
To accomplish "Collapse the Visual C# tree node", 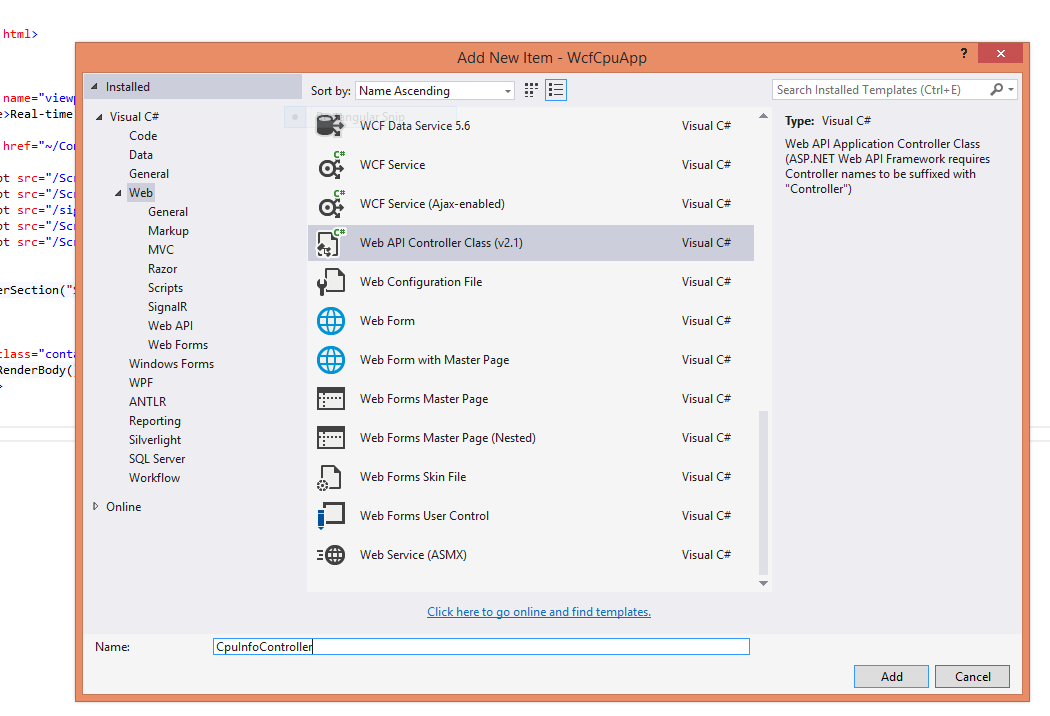I will [x=100, y=116].
